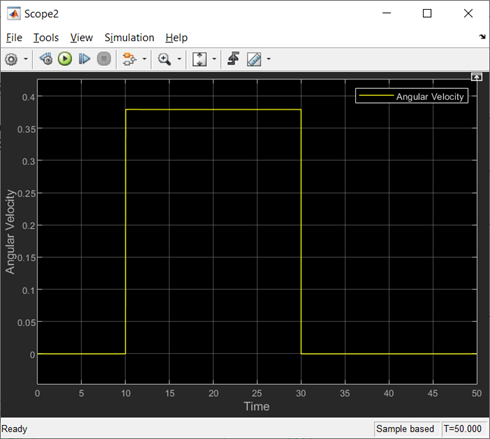Open Configuration Properties gear icon
The width and height of the screenshot is (490, 439).
[11, 59]
